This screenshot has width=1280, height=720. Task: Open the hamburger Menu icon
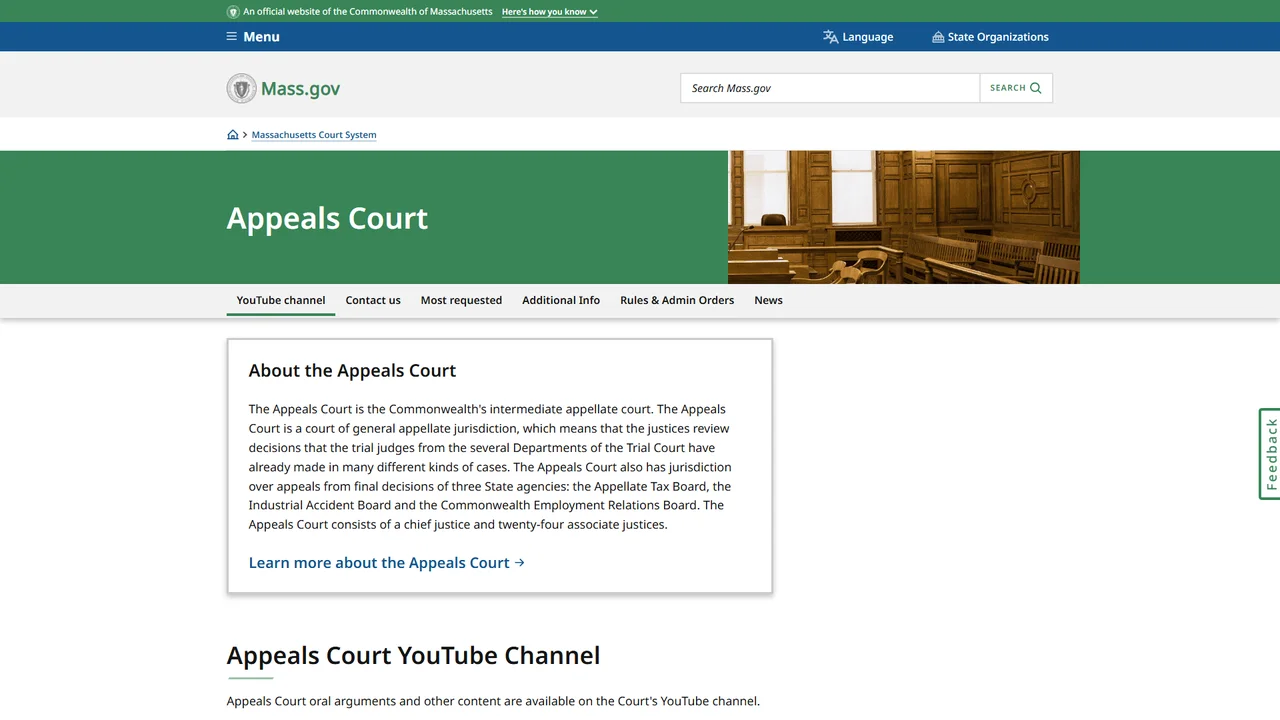[x=232, y=37]
